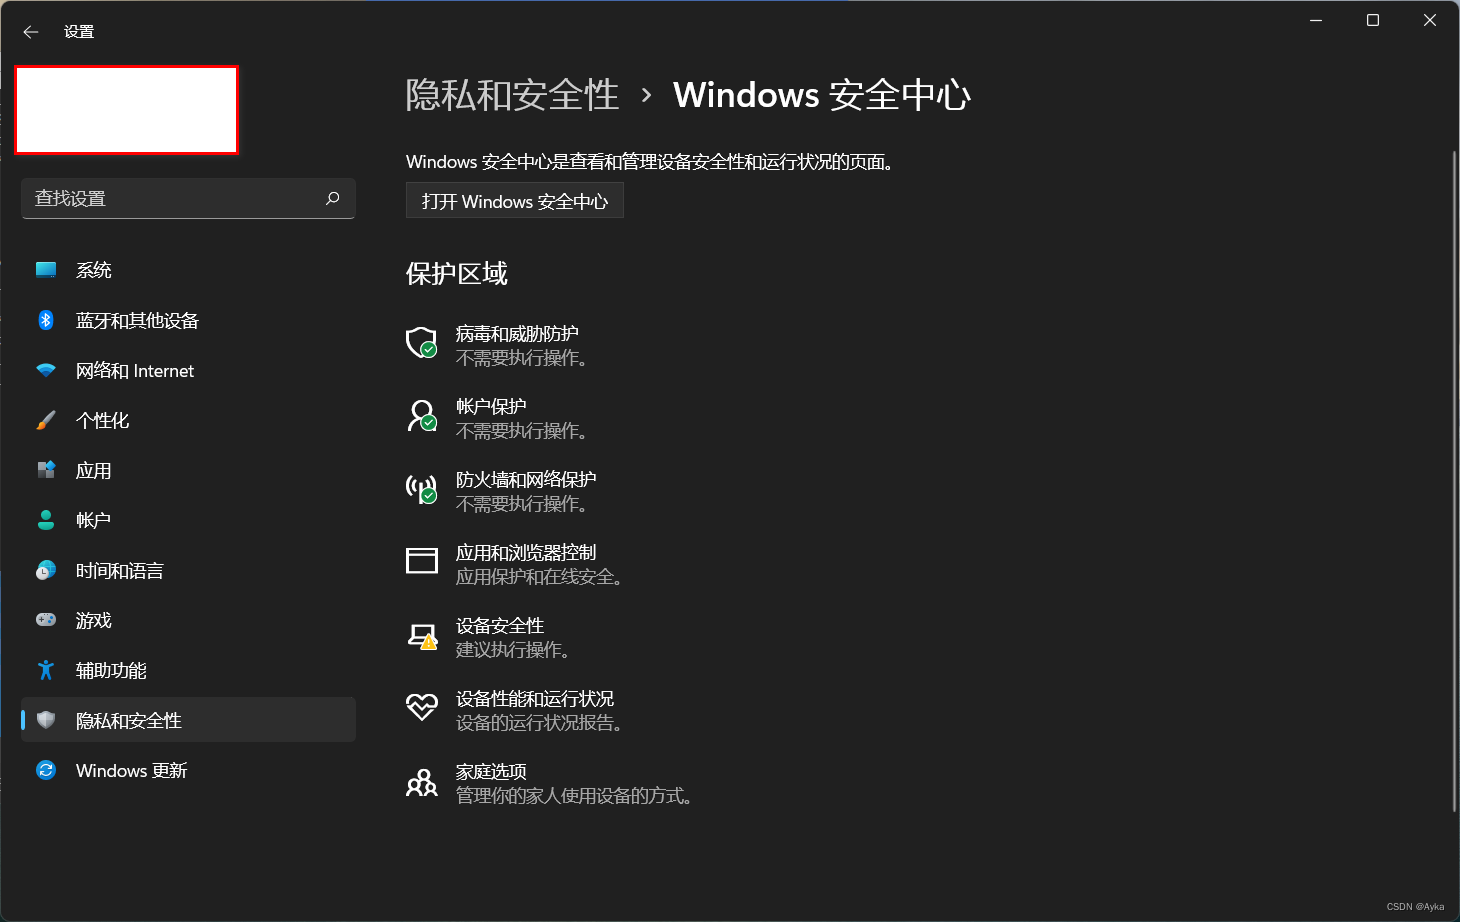Select 隐私和安全性 in the sidebar

(x=188, y=720)
